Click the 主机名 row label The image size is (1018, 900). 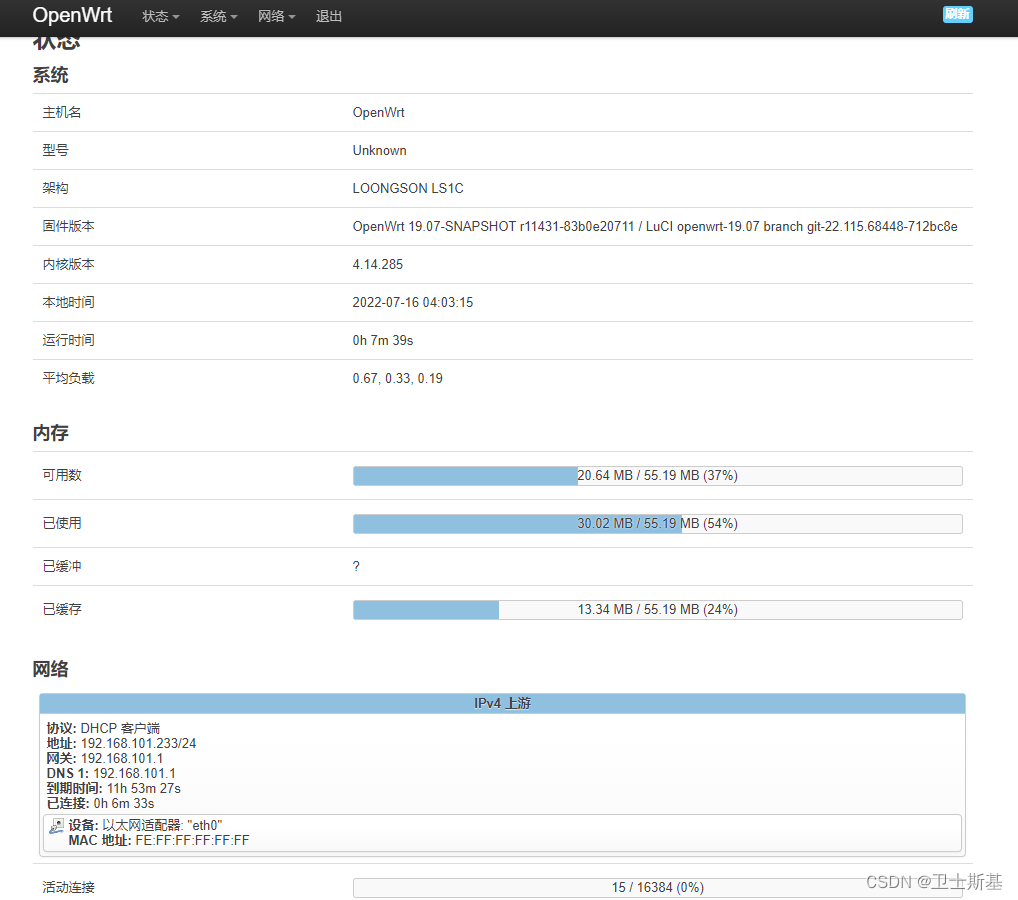click(62, 112)
